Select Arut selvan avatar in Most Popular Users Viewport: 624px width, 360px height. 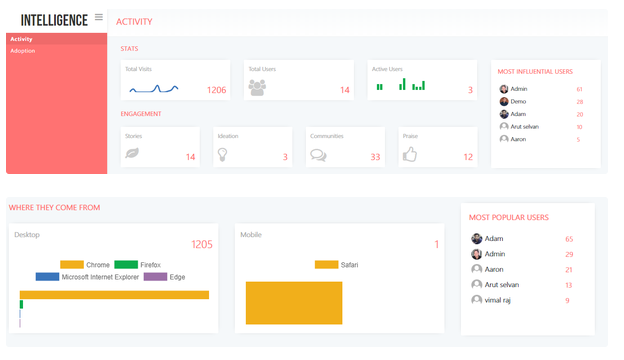tap(476, 284)
